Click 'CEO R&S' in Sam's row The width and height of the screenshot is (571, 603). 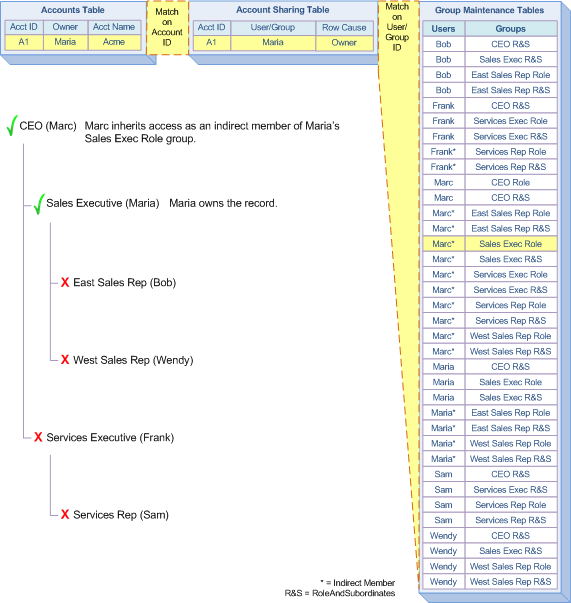[511, 474]
